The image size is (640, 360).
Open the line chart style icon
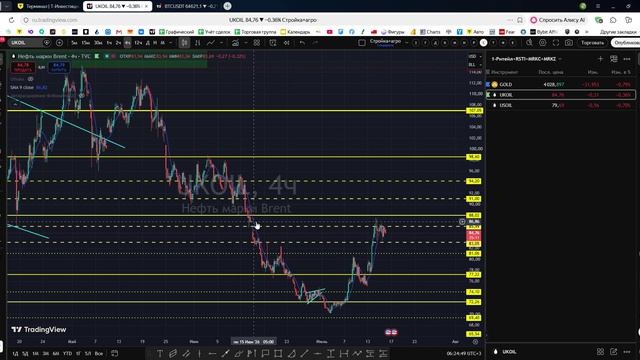211,43
